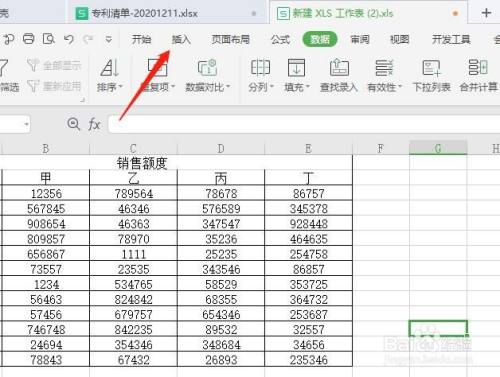The height and width of the screenshot is (377, 500).
Task: Select cell with value 576589
Action: 221,208
